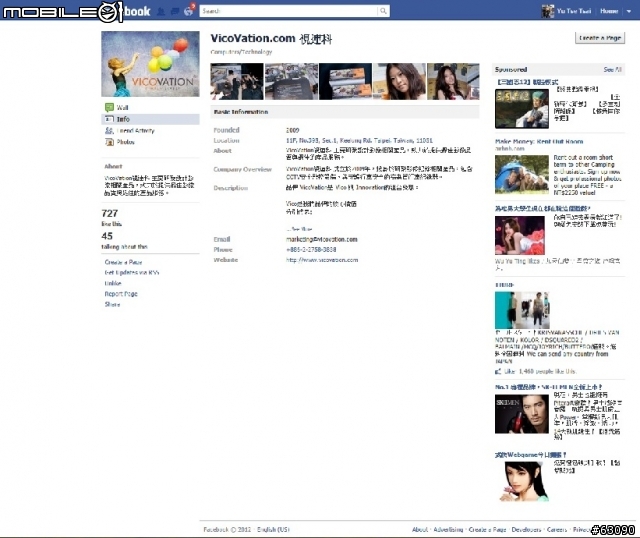Click the fashion store ad image

pyautogui.click(x=522, y=310)
